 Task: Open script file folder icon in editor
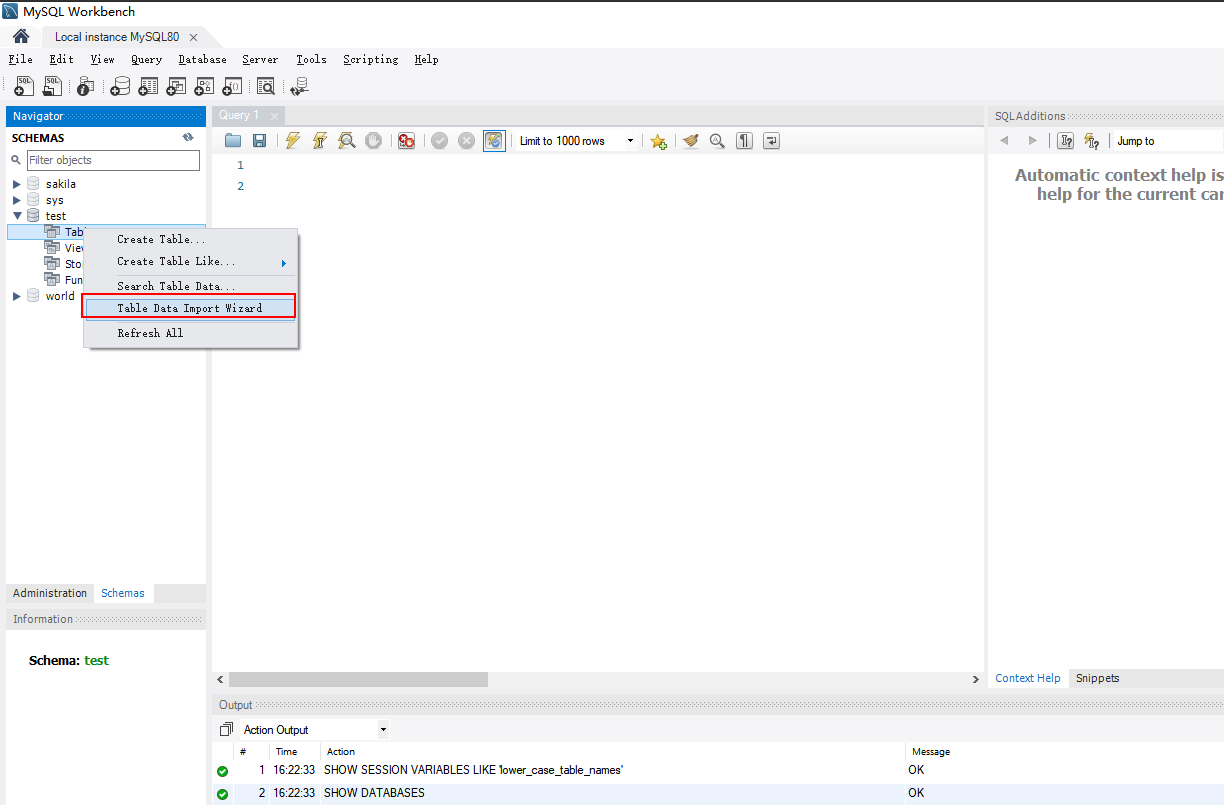[233, 141]
